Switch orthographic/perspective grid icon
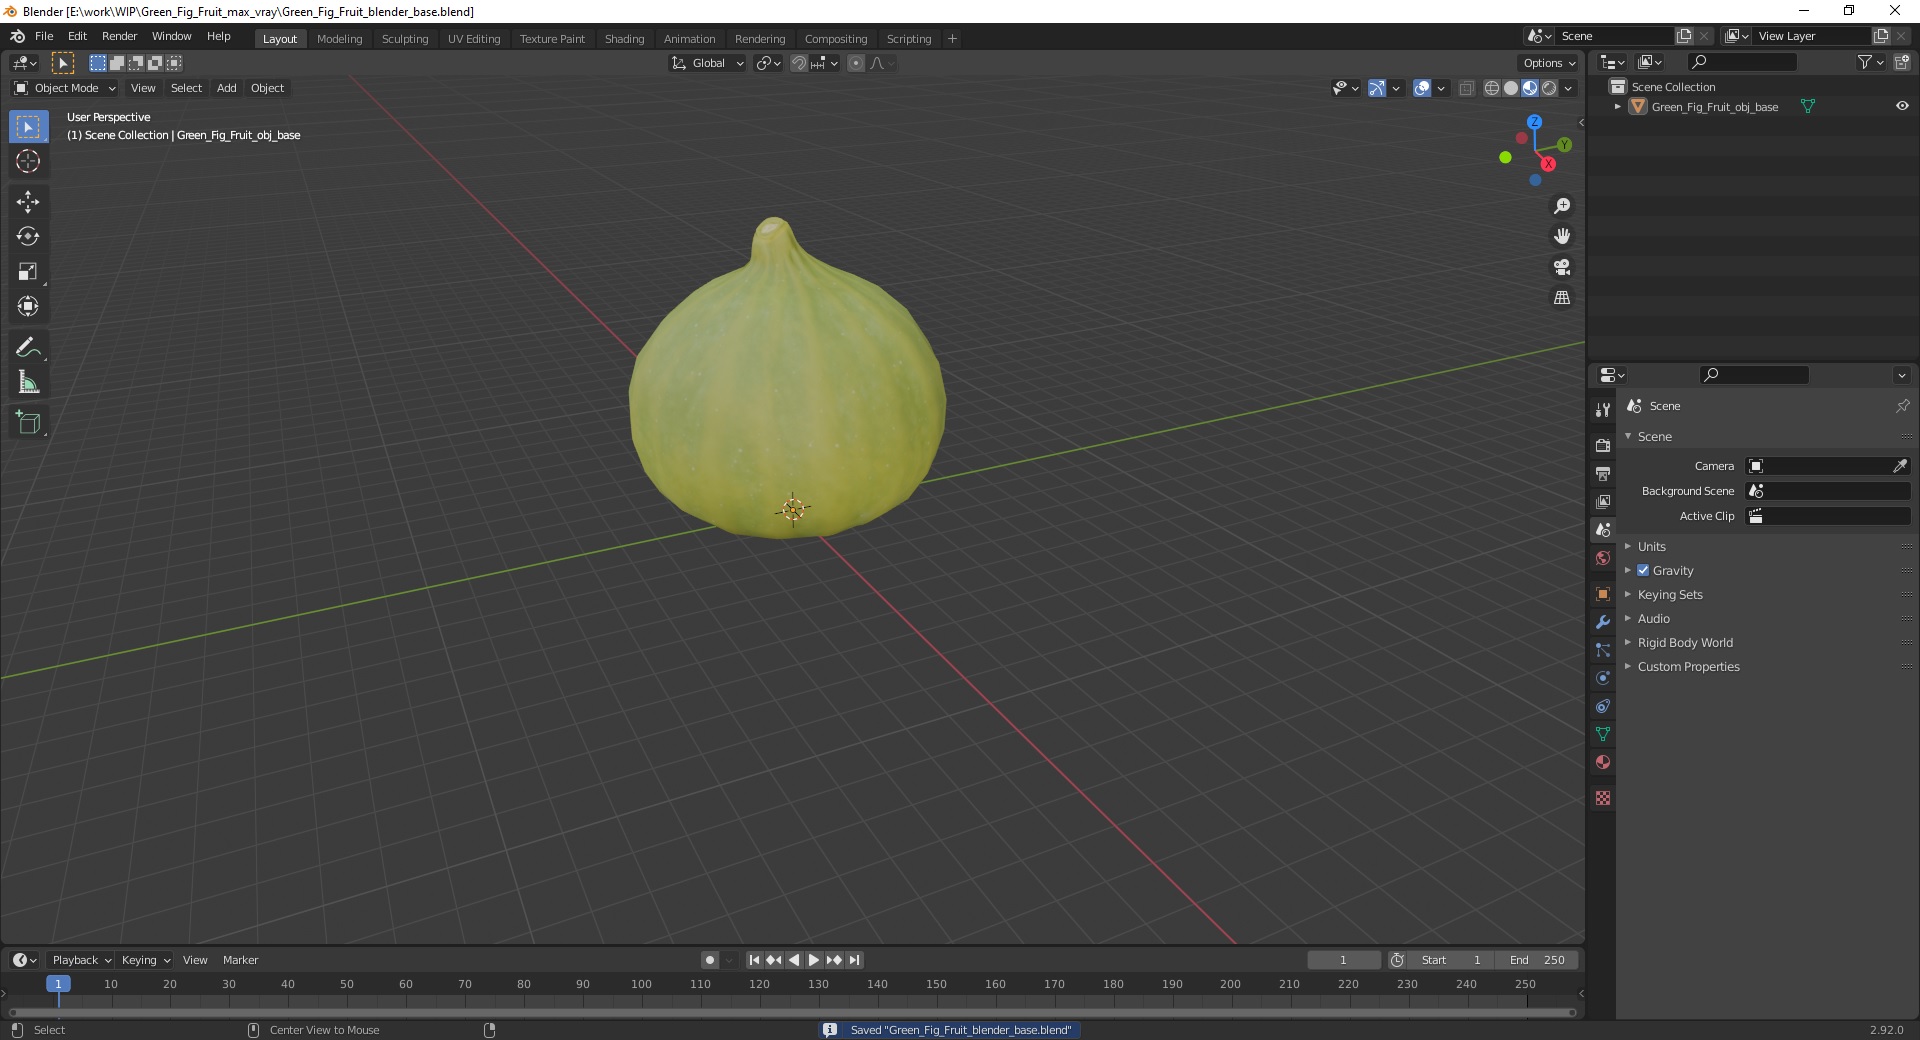Screen dimensions: 1920x1040 point(1562,298)
